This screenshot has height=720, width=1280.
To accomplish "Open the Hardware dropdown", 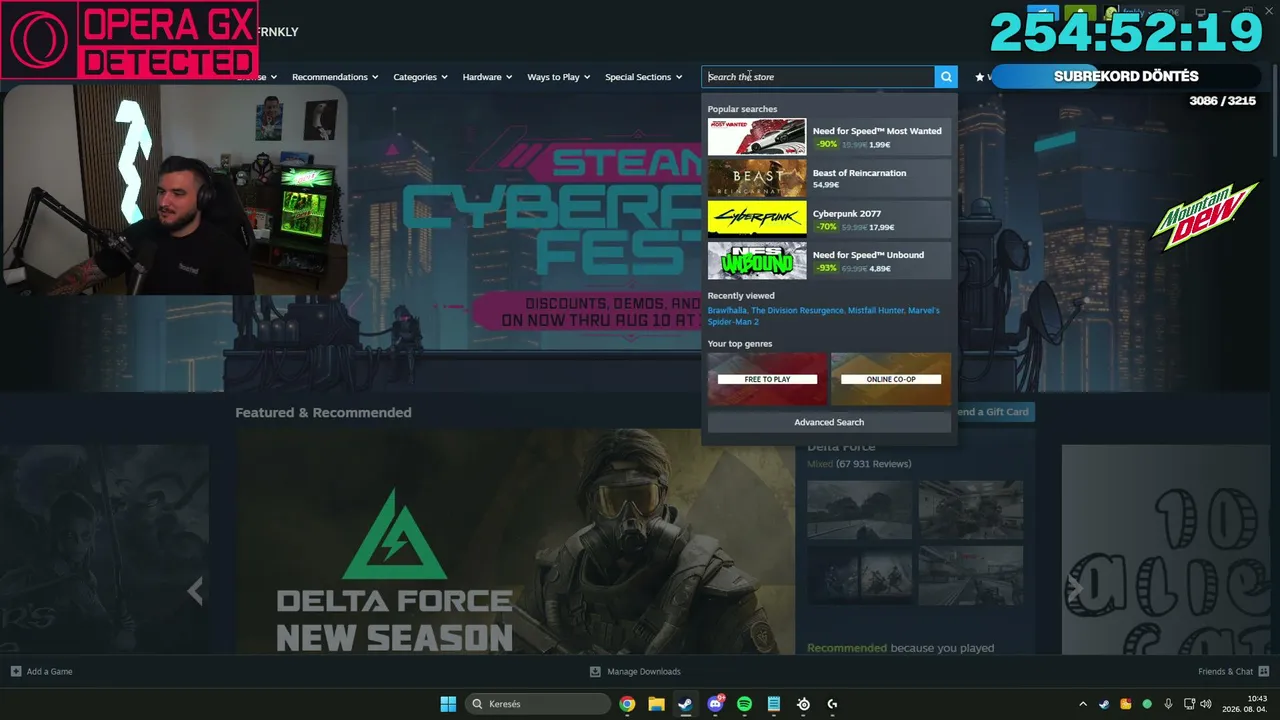I will (487, 77).
